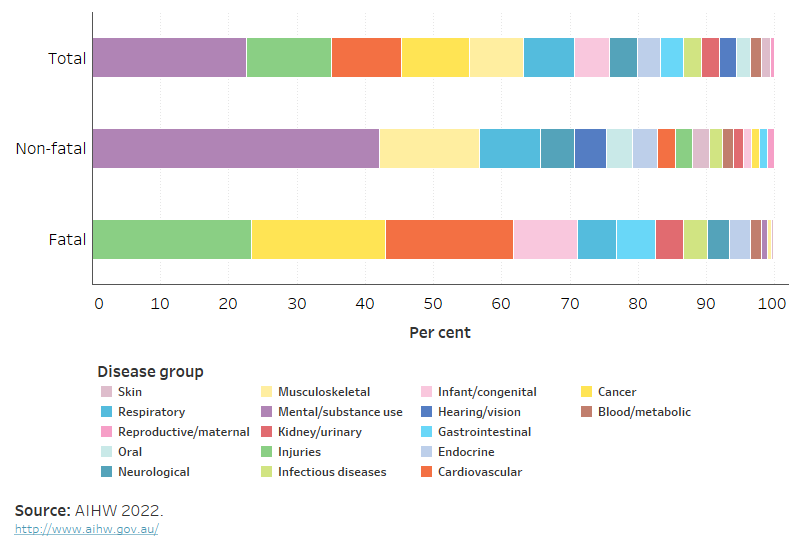Select the Cancer legend swatch
Viewport: 800px width, 550px height.
point(589,392)
